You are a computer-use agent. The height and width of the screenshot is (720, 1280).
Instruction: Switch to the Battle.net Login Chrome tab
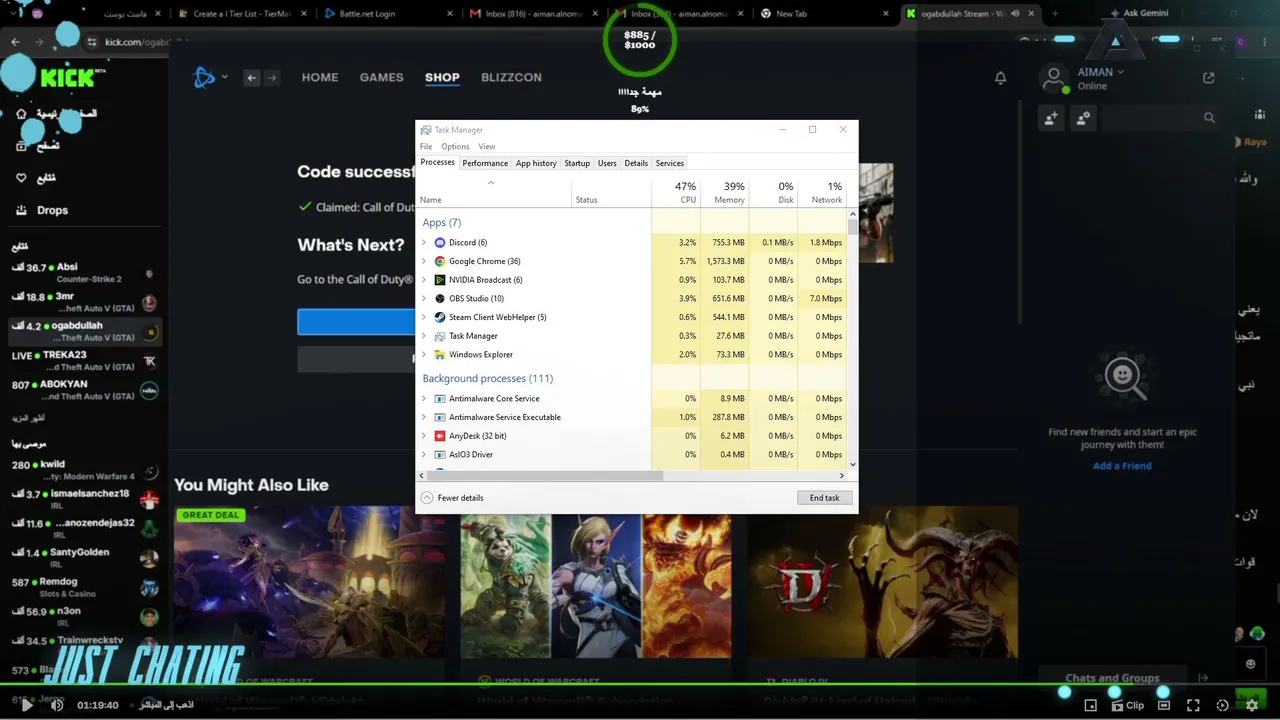[x=387, y=14]
